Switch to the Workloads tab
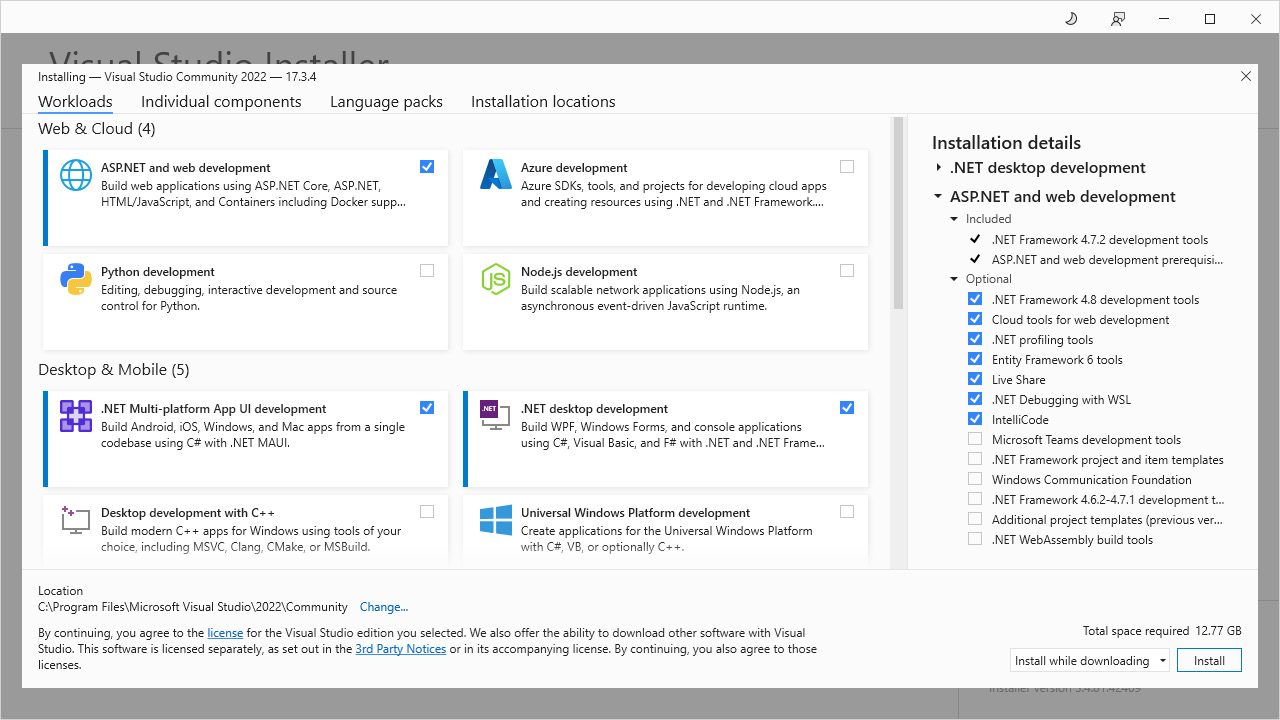 (x=75, y=102)
